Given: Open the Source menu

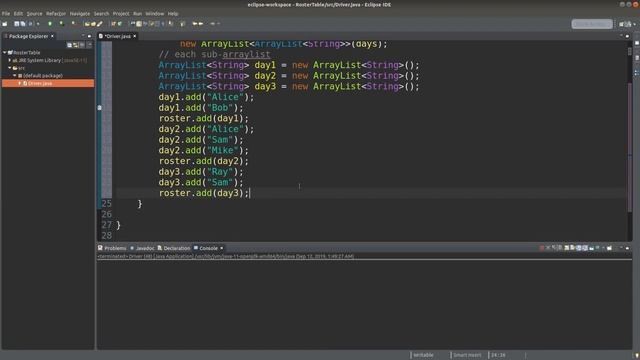Looking at the screenshot, I should (34, 13).
